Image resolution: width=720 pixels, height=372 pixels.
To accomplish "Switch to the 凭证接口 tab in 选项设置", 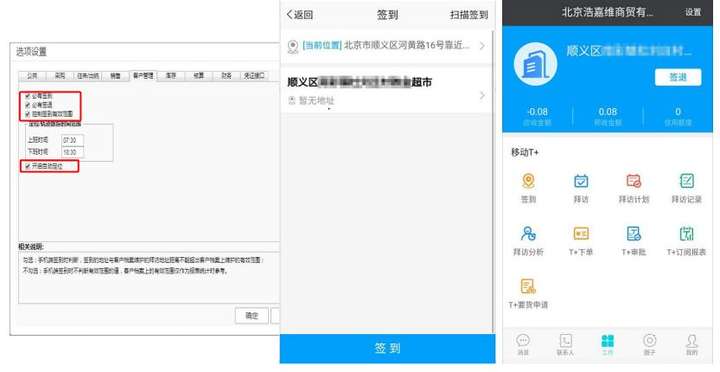I will (x=254, y=76).
